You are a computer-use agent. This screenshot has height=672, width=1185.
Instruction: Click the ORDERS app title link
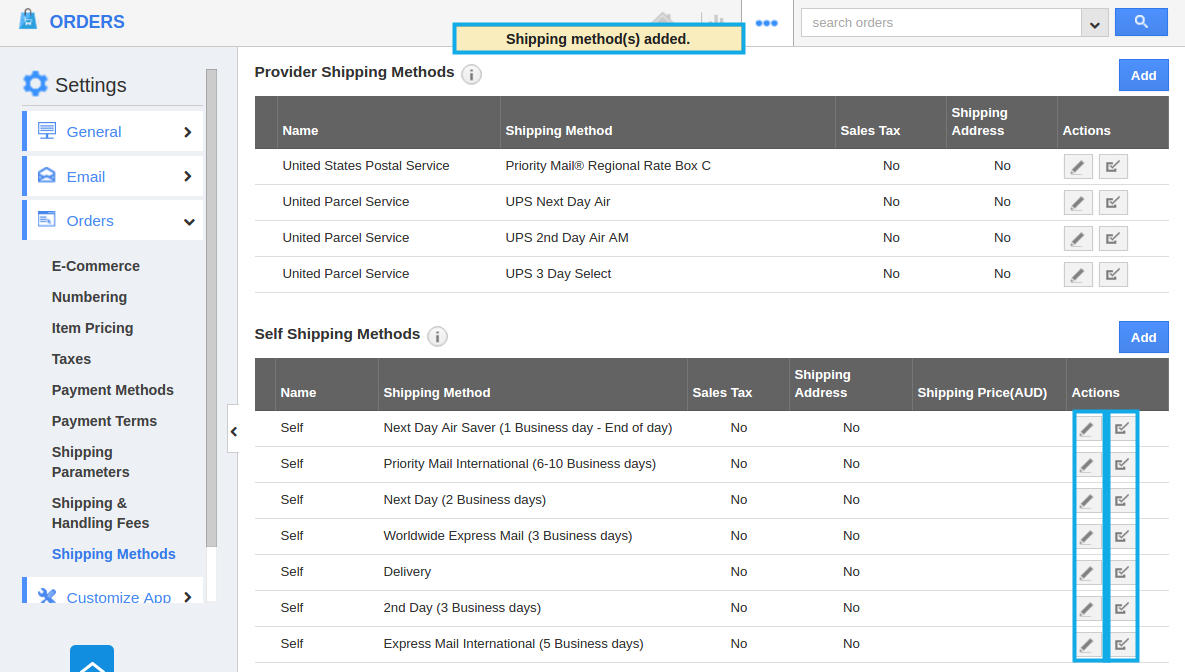[87, 22]
